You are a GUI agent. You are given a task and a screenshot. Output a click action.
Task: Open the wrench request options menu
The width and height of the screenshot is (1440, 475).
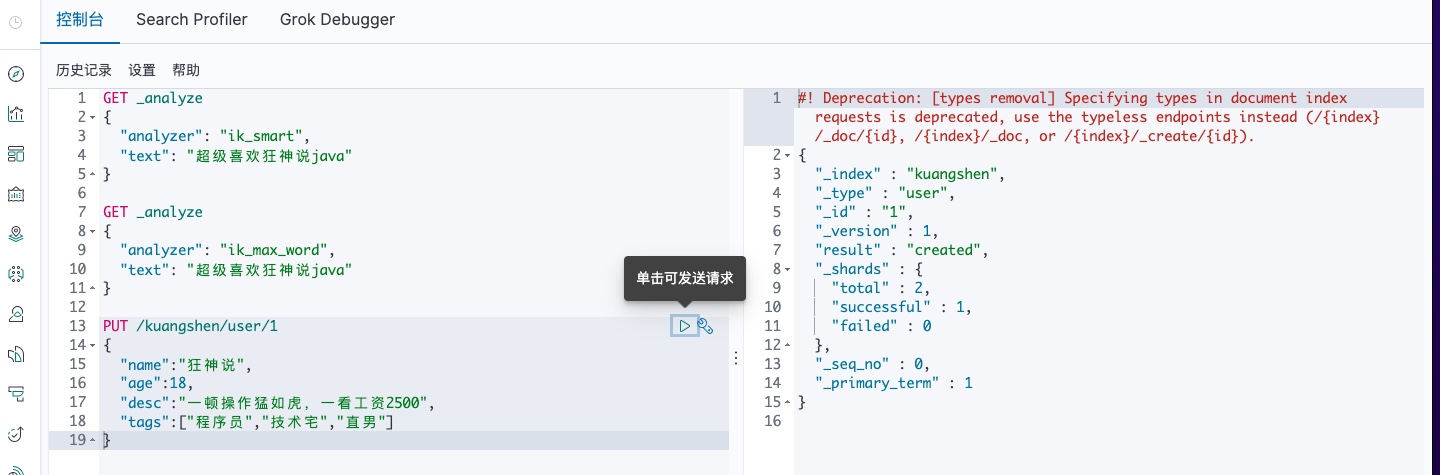(705, 326)
